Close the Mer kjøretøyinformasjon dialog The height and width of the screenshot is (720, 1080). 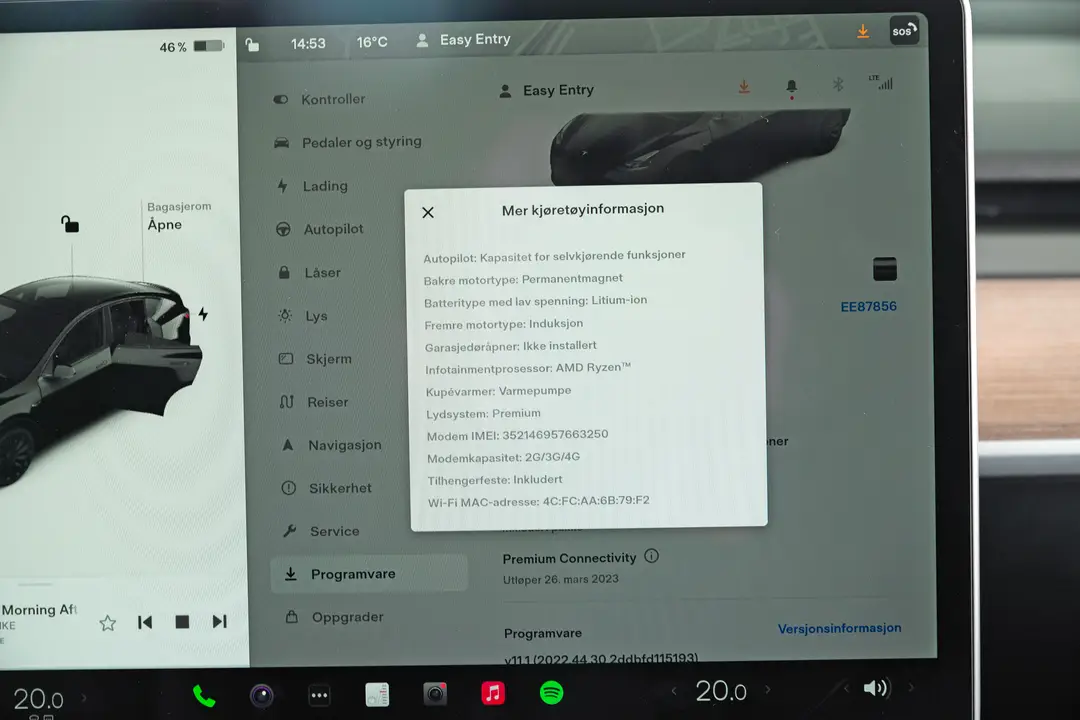coord(428,212)
